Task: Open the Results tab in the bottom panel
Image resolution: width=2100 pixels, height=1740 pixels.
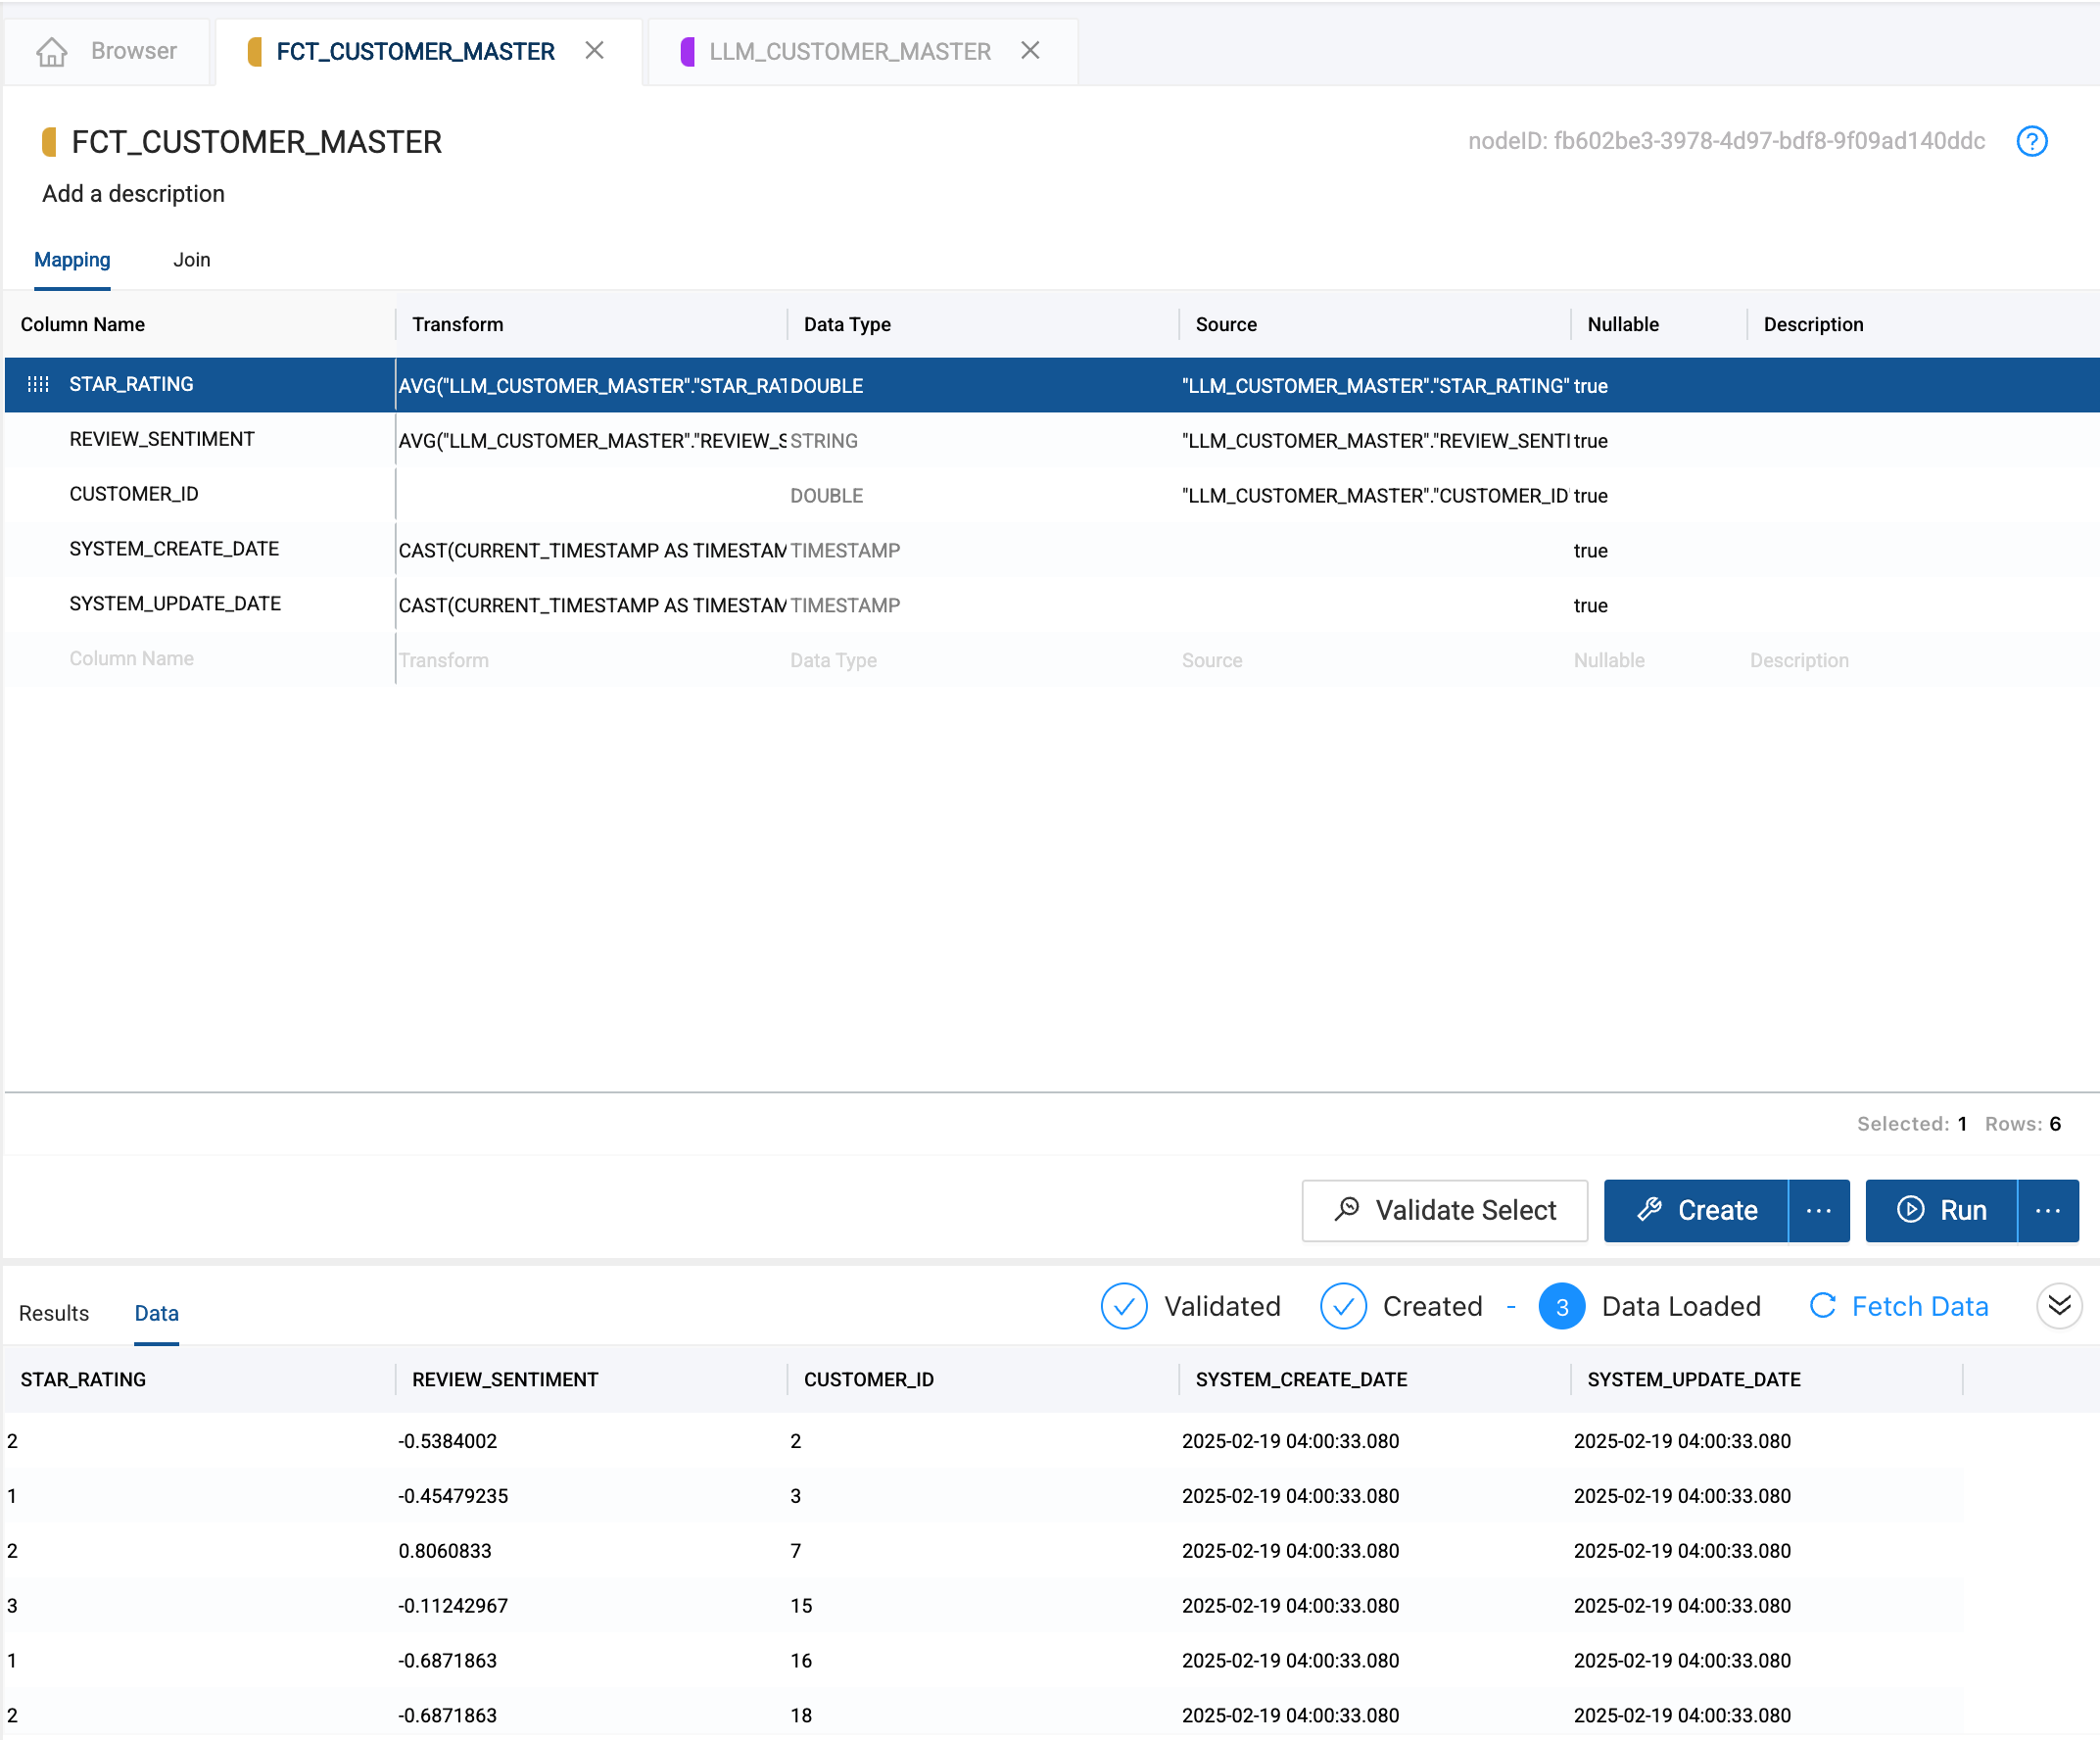Action: [54, 1312]
